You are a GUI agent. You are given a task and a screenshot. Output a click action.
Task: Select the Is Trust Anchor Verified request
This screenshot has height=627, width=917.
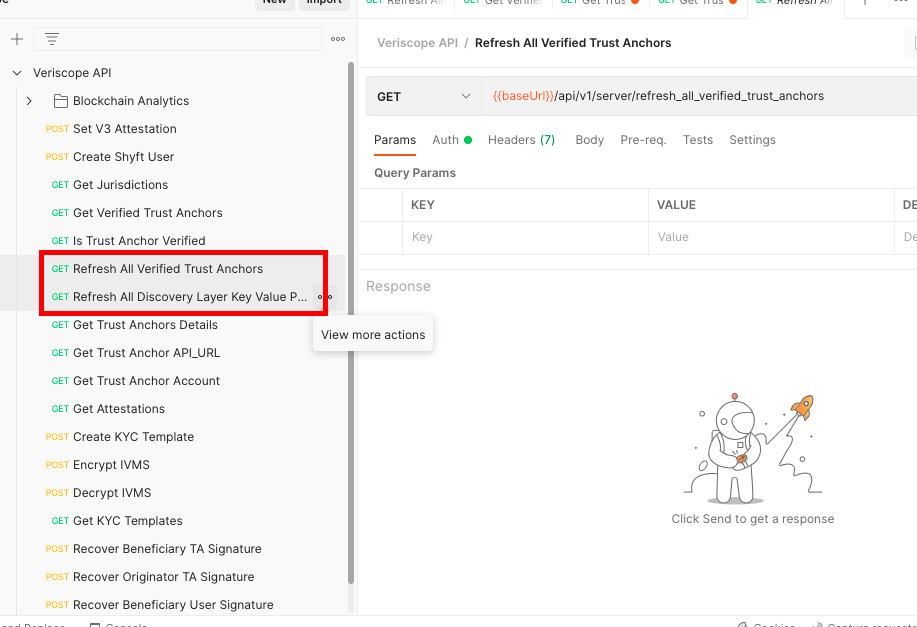click(x=139, y=242)
